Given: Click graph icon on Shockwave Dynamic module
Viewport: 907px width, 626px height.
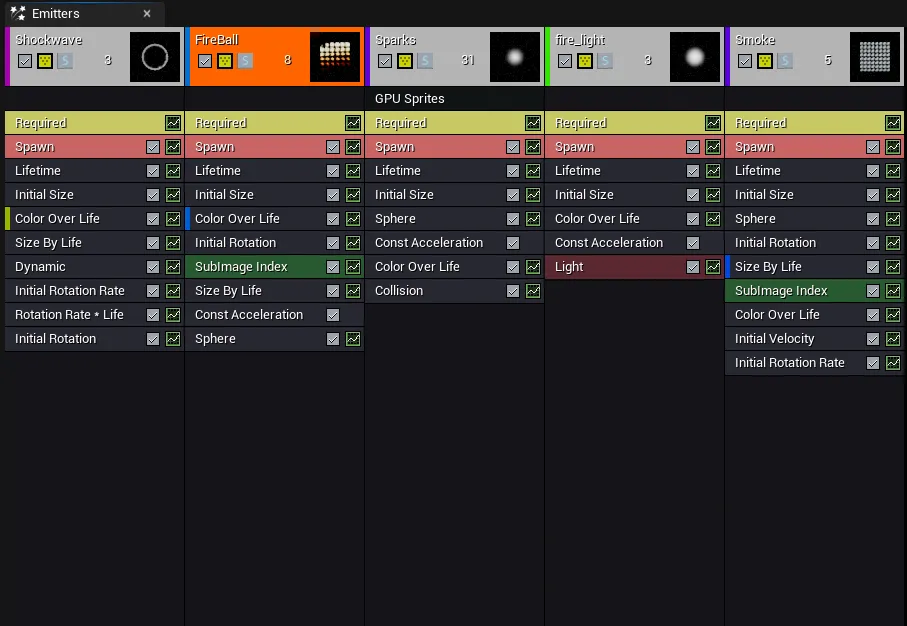Looking at the screenshot, I should click(x=173, y=267).
